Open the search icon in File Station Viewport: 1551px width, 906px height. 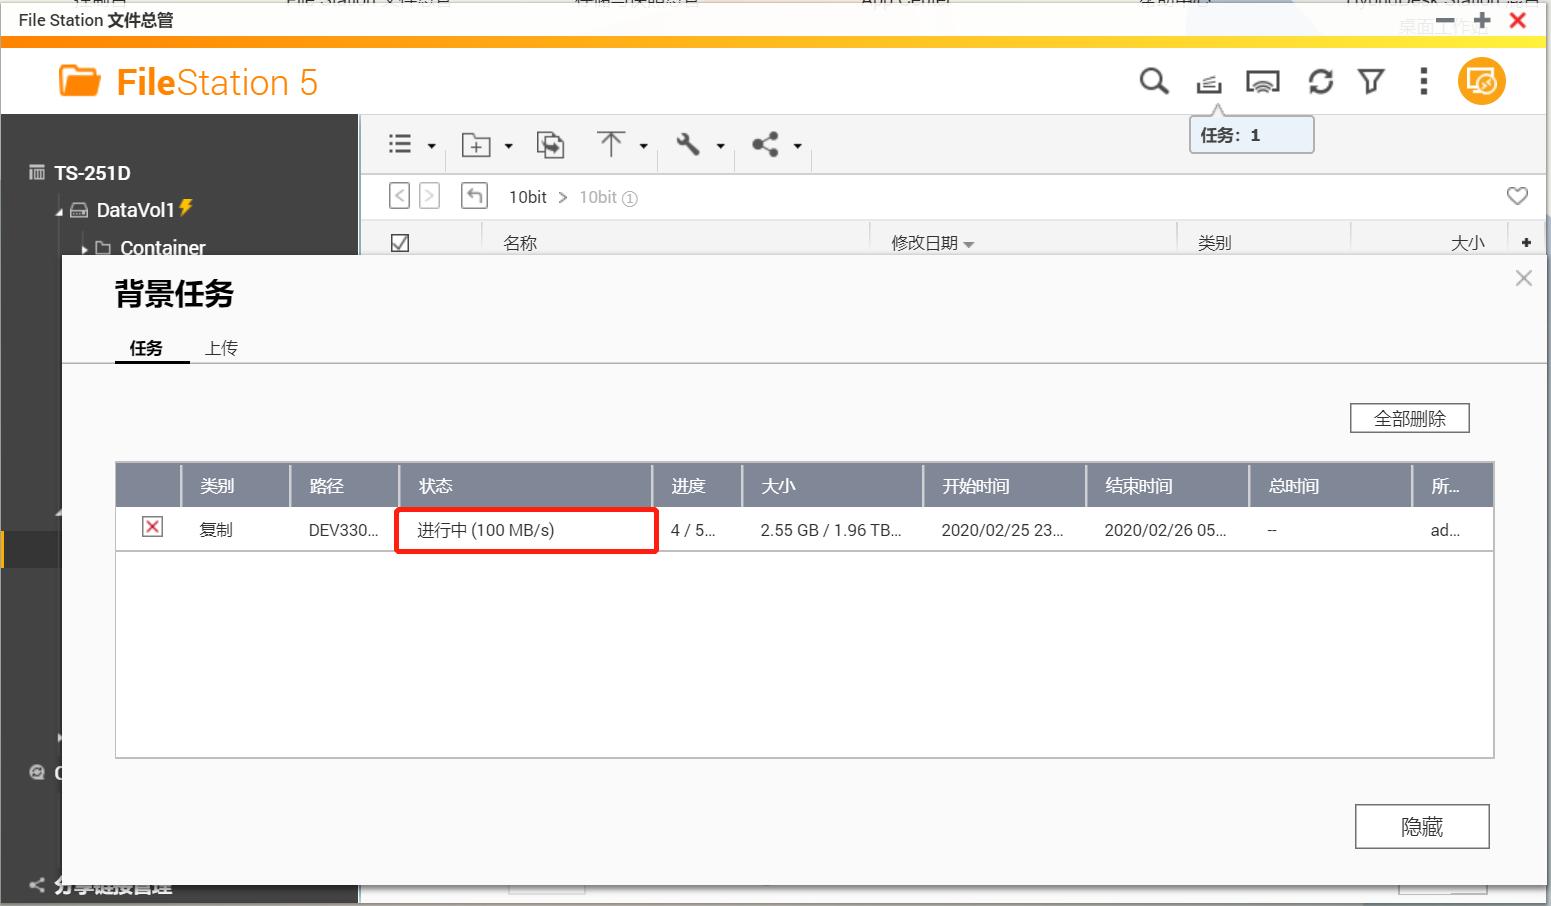click(x=1154, y=82)
